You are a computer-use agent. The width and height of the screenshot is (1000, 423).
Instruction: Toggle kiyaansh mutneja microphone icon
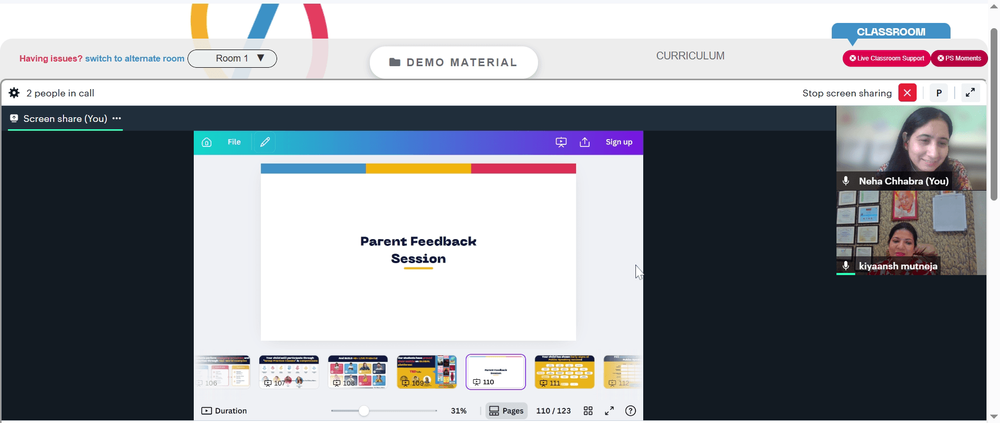[x=846, y=265]
